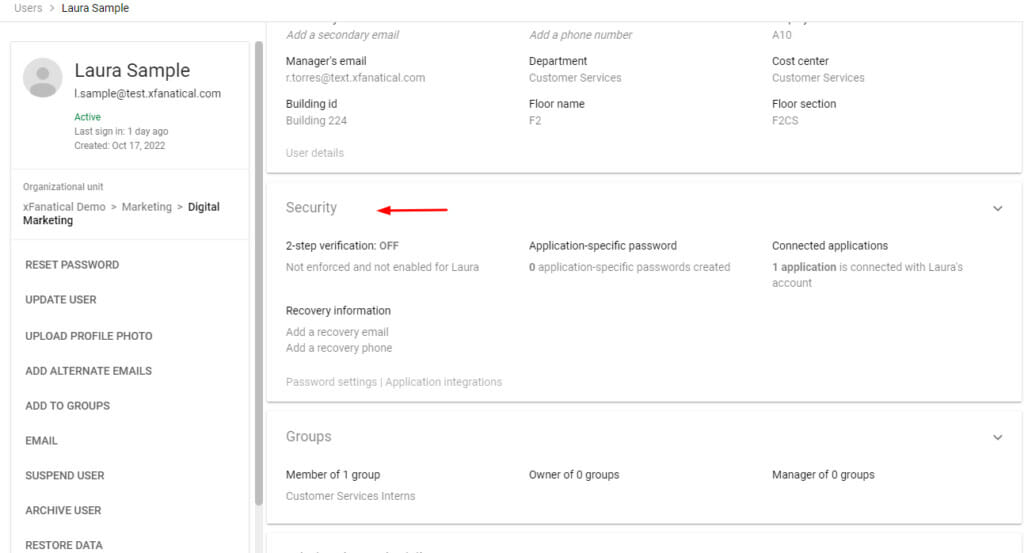The image size is (1024, 553).
Task: Click Recovery information heading
Action: [338, 311]
